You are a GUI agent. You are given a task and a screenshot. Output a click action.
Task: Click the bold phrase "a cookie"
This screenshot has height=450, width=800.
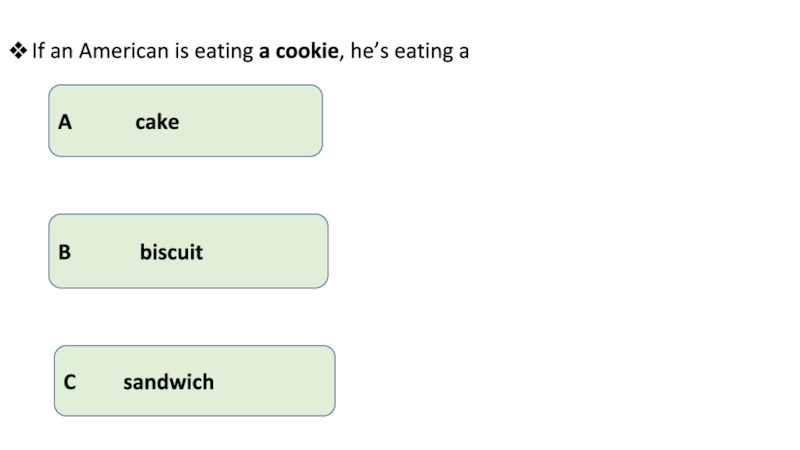tap(298, 51)
